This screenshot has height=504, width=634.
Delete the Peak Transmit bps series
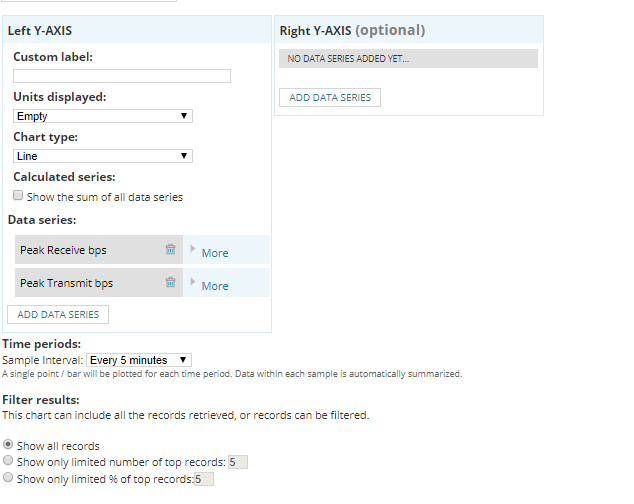click(x=170, y=283)
